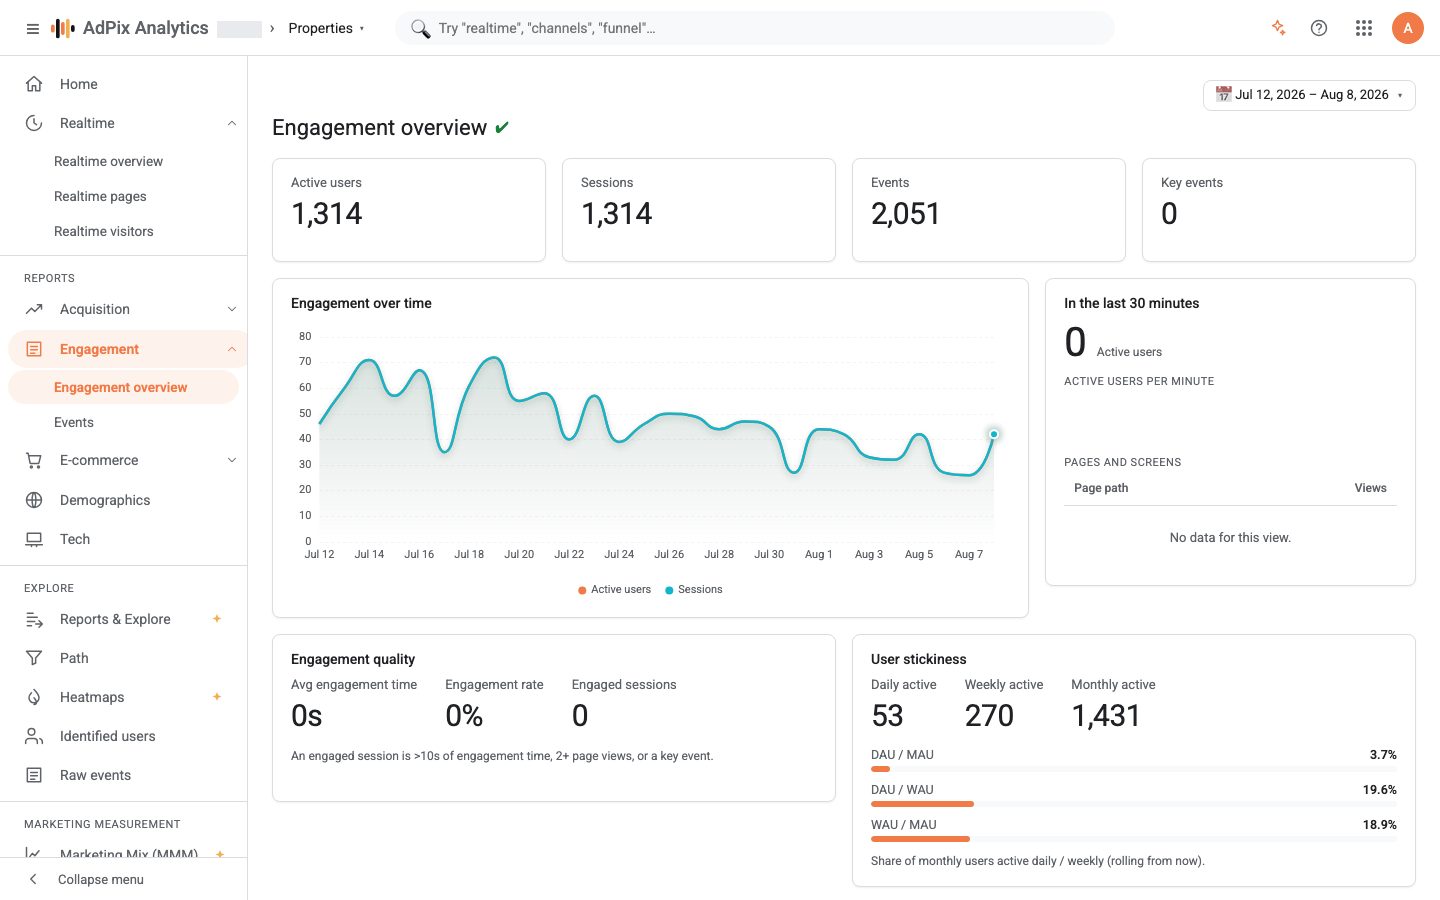The image size is (1440, 900).
Task: Toggle Active users series in chart legend
Action: pos(614,590)
